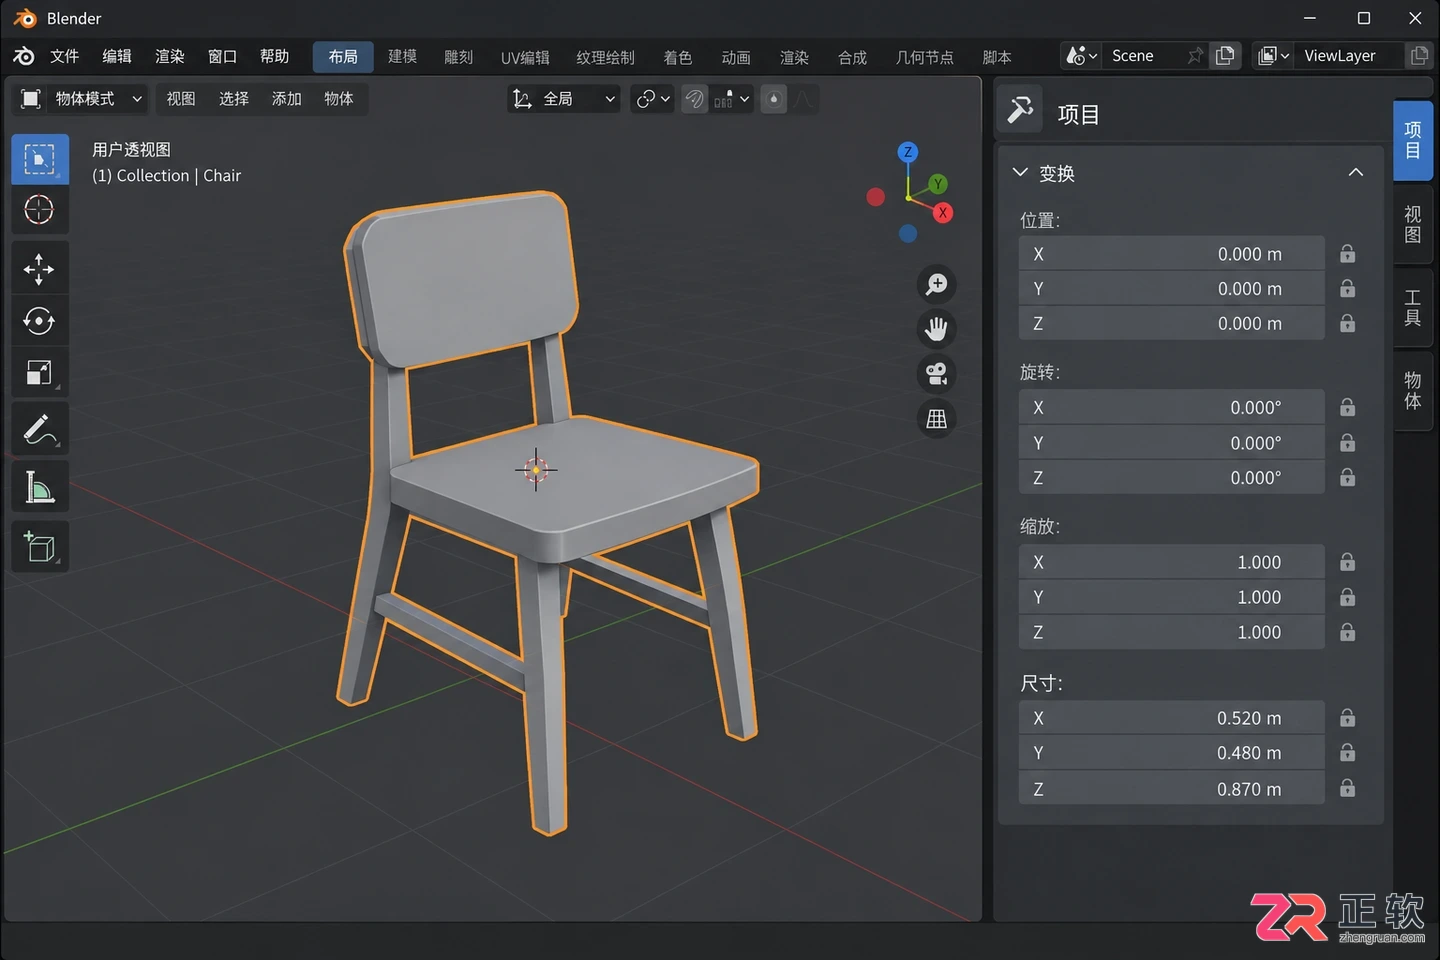Toggle camera view icon

tap(937, 374)
